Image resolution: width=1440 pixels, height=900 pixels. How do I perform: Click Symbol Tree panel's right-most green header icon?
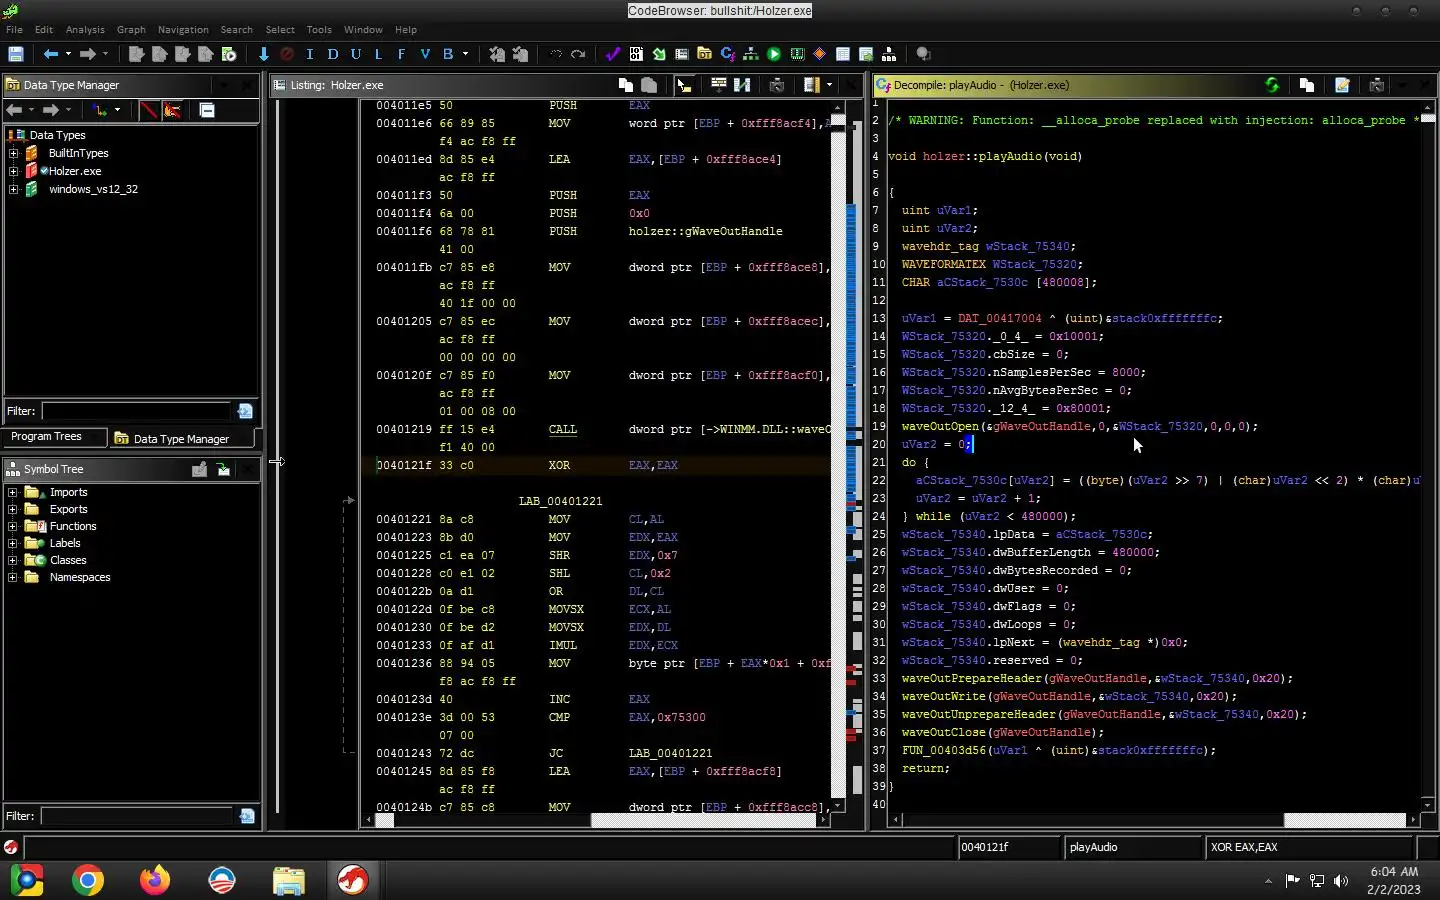pos(223,469)
